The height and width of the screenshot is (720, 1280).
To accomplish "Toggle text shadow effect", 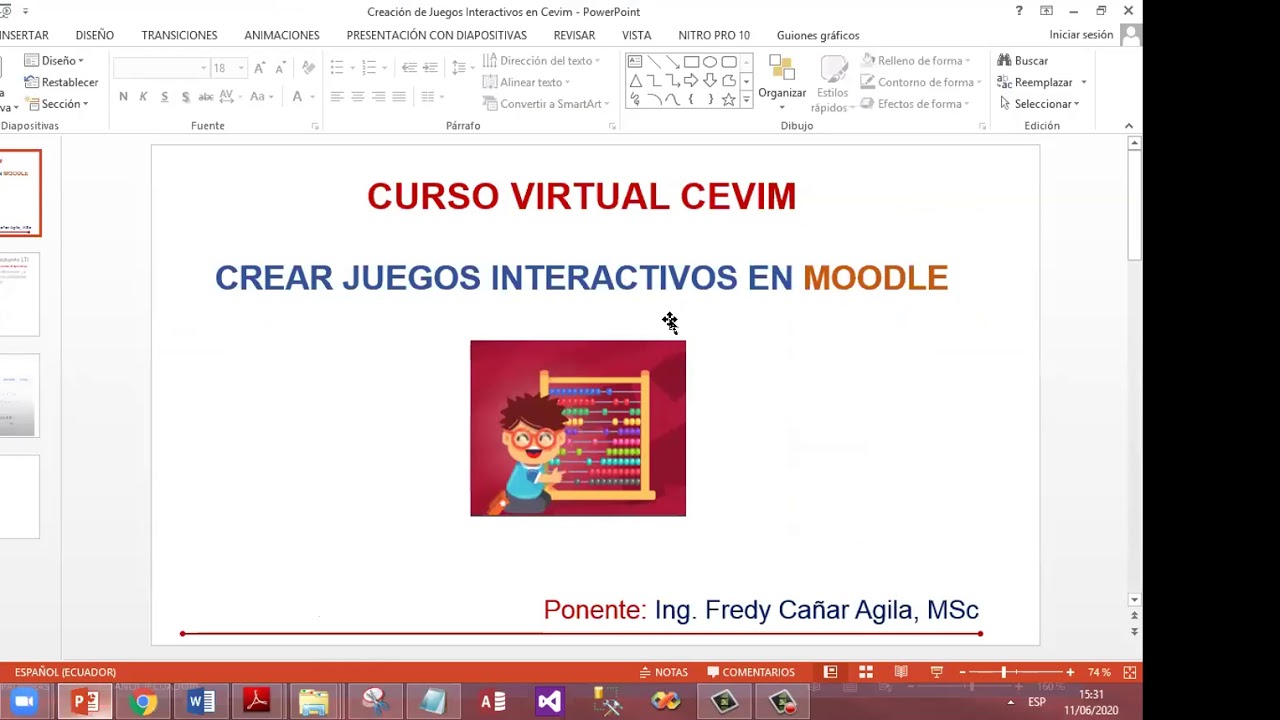I will point(185,97).
